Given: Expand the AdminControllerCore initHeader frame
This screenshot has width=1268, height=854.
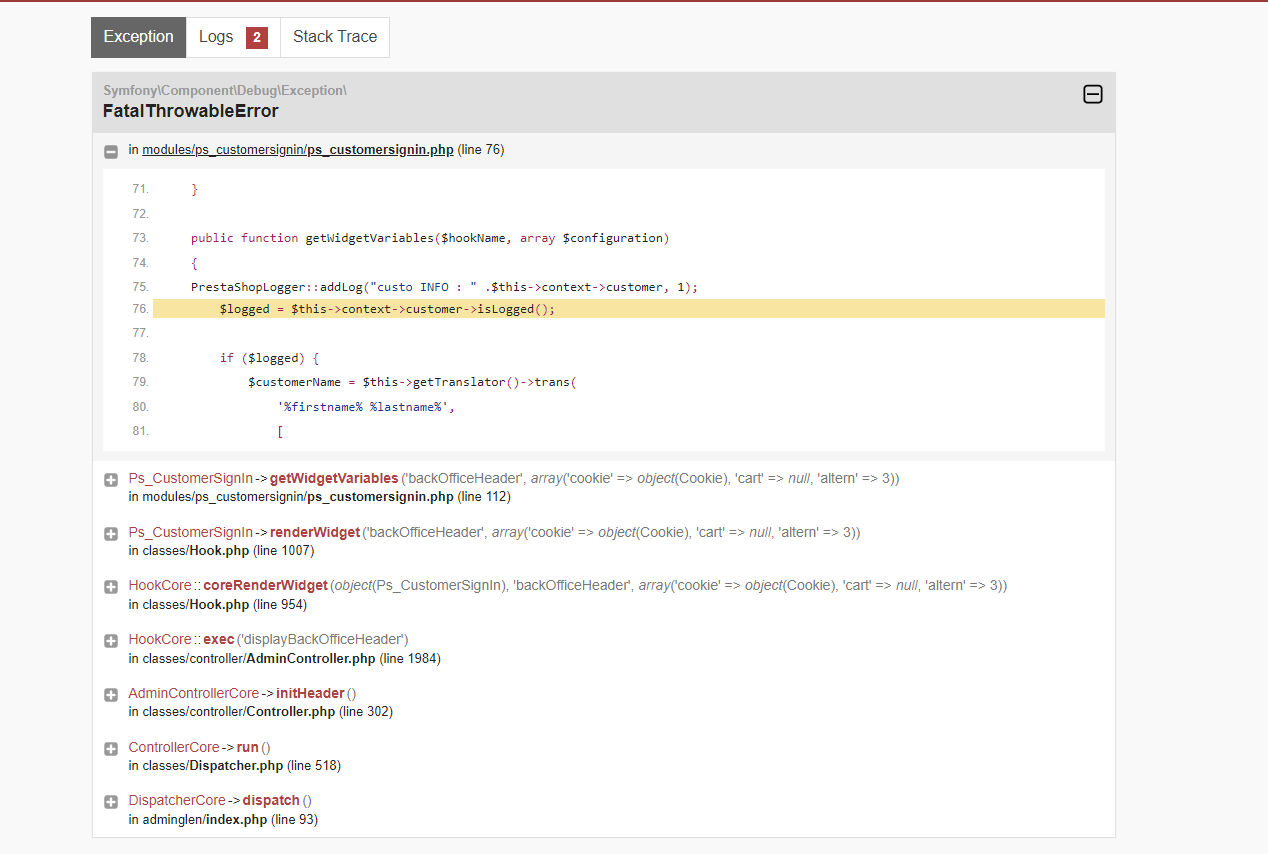Looking at the screenshot, I should coord(110,694).
